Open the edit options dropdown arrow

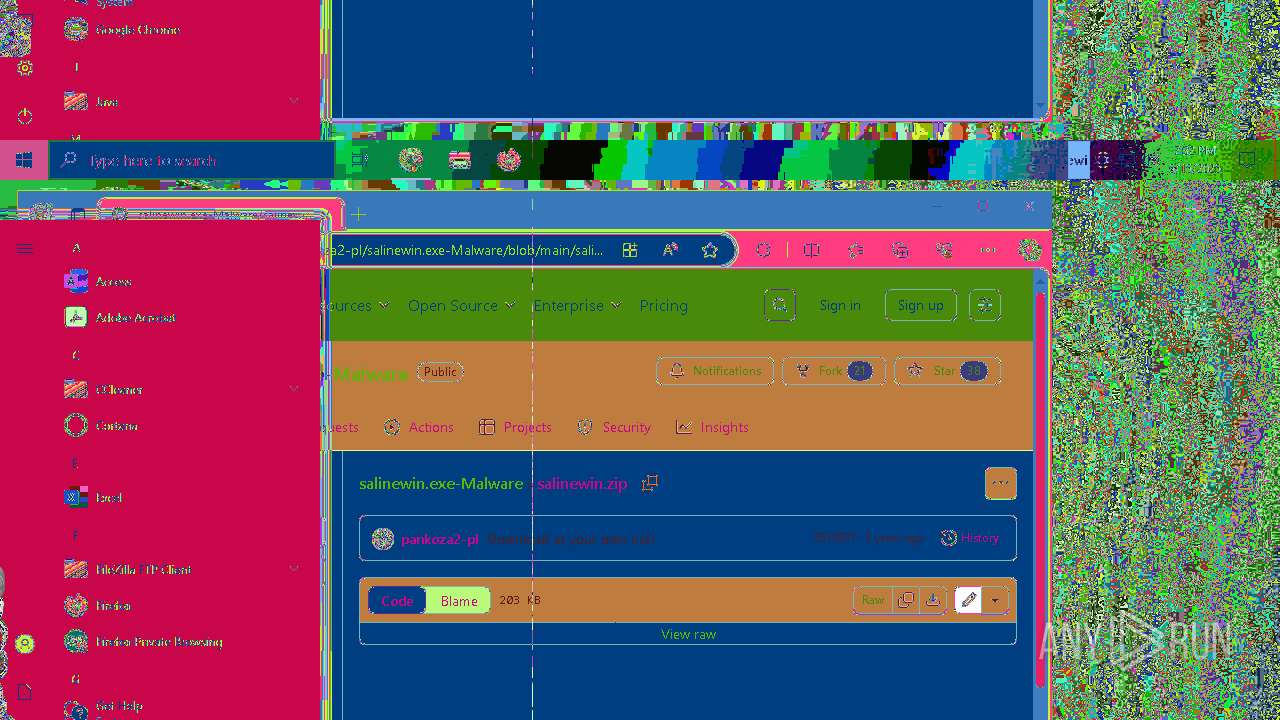point(995,600)
